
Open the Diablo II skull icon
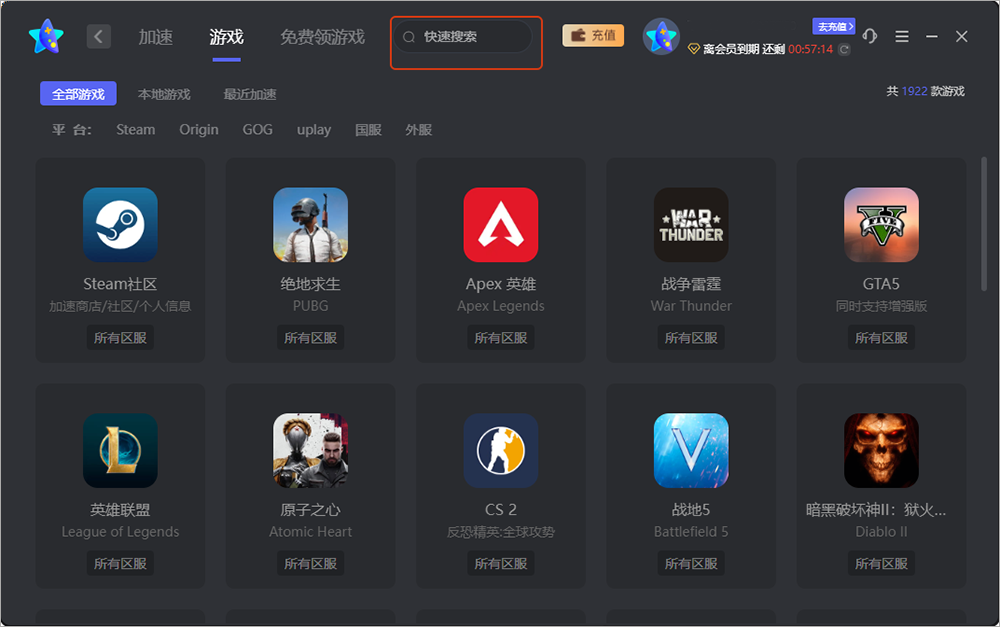[x=881, y=450]
